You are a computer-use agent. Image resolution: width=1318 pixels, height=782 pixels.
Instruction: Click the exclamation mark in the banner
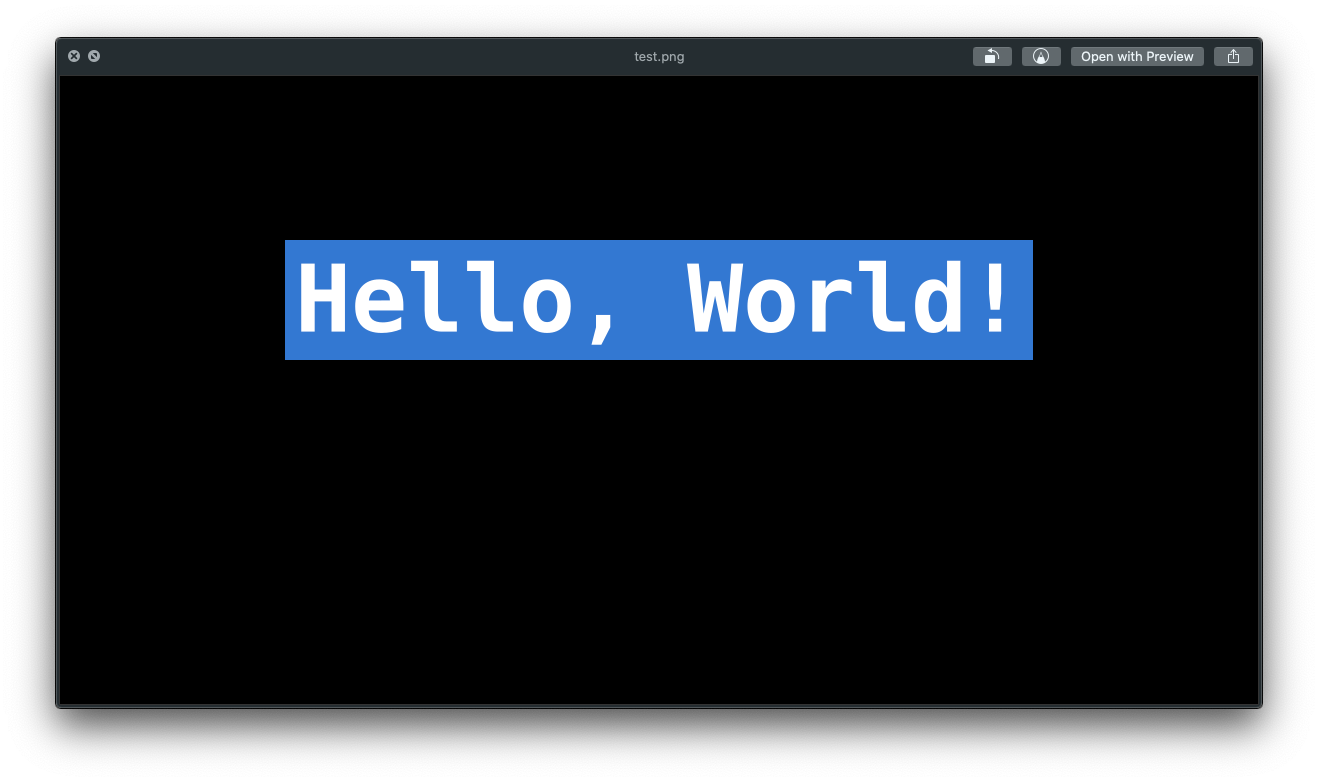[x=994, y=297]
